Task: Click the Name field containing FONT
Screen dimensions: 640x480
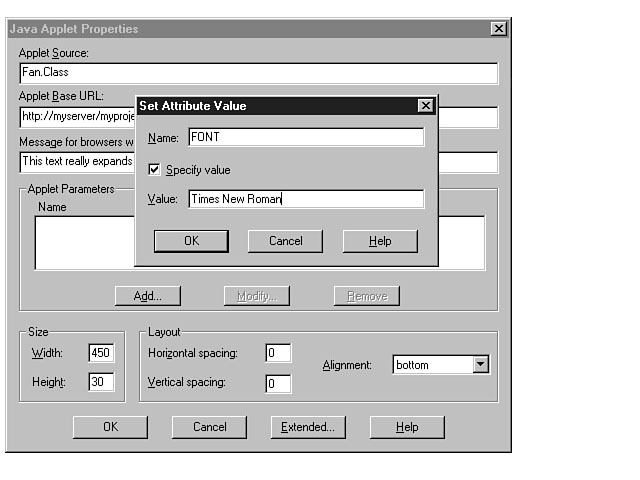Action: (x=305, y=137)
